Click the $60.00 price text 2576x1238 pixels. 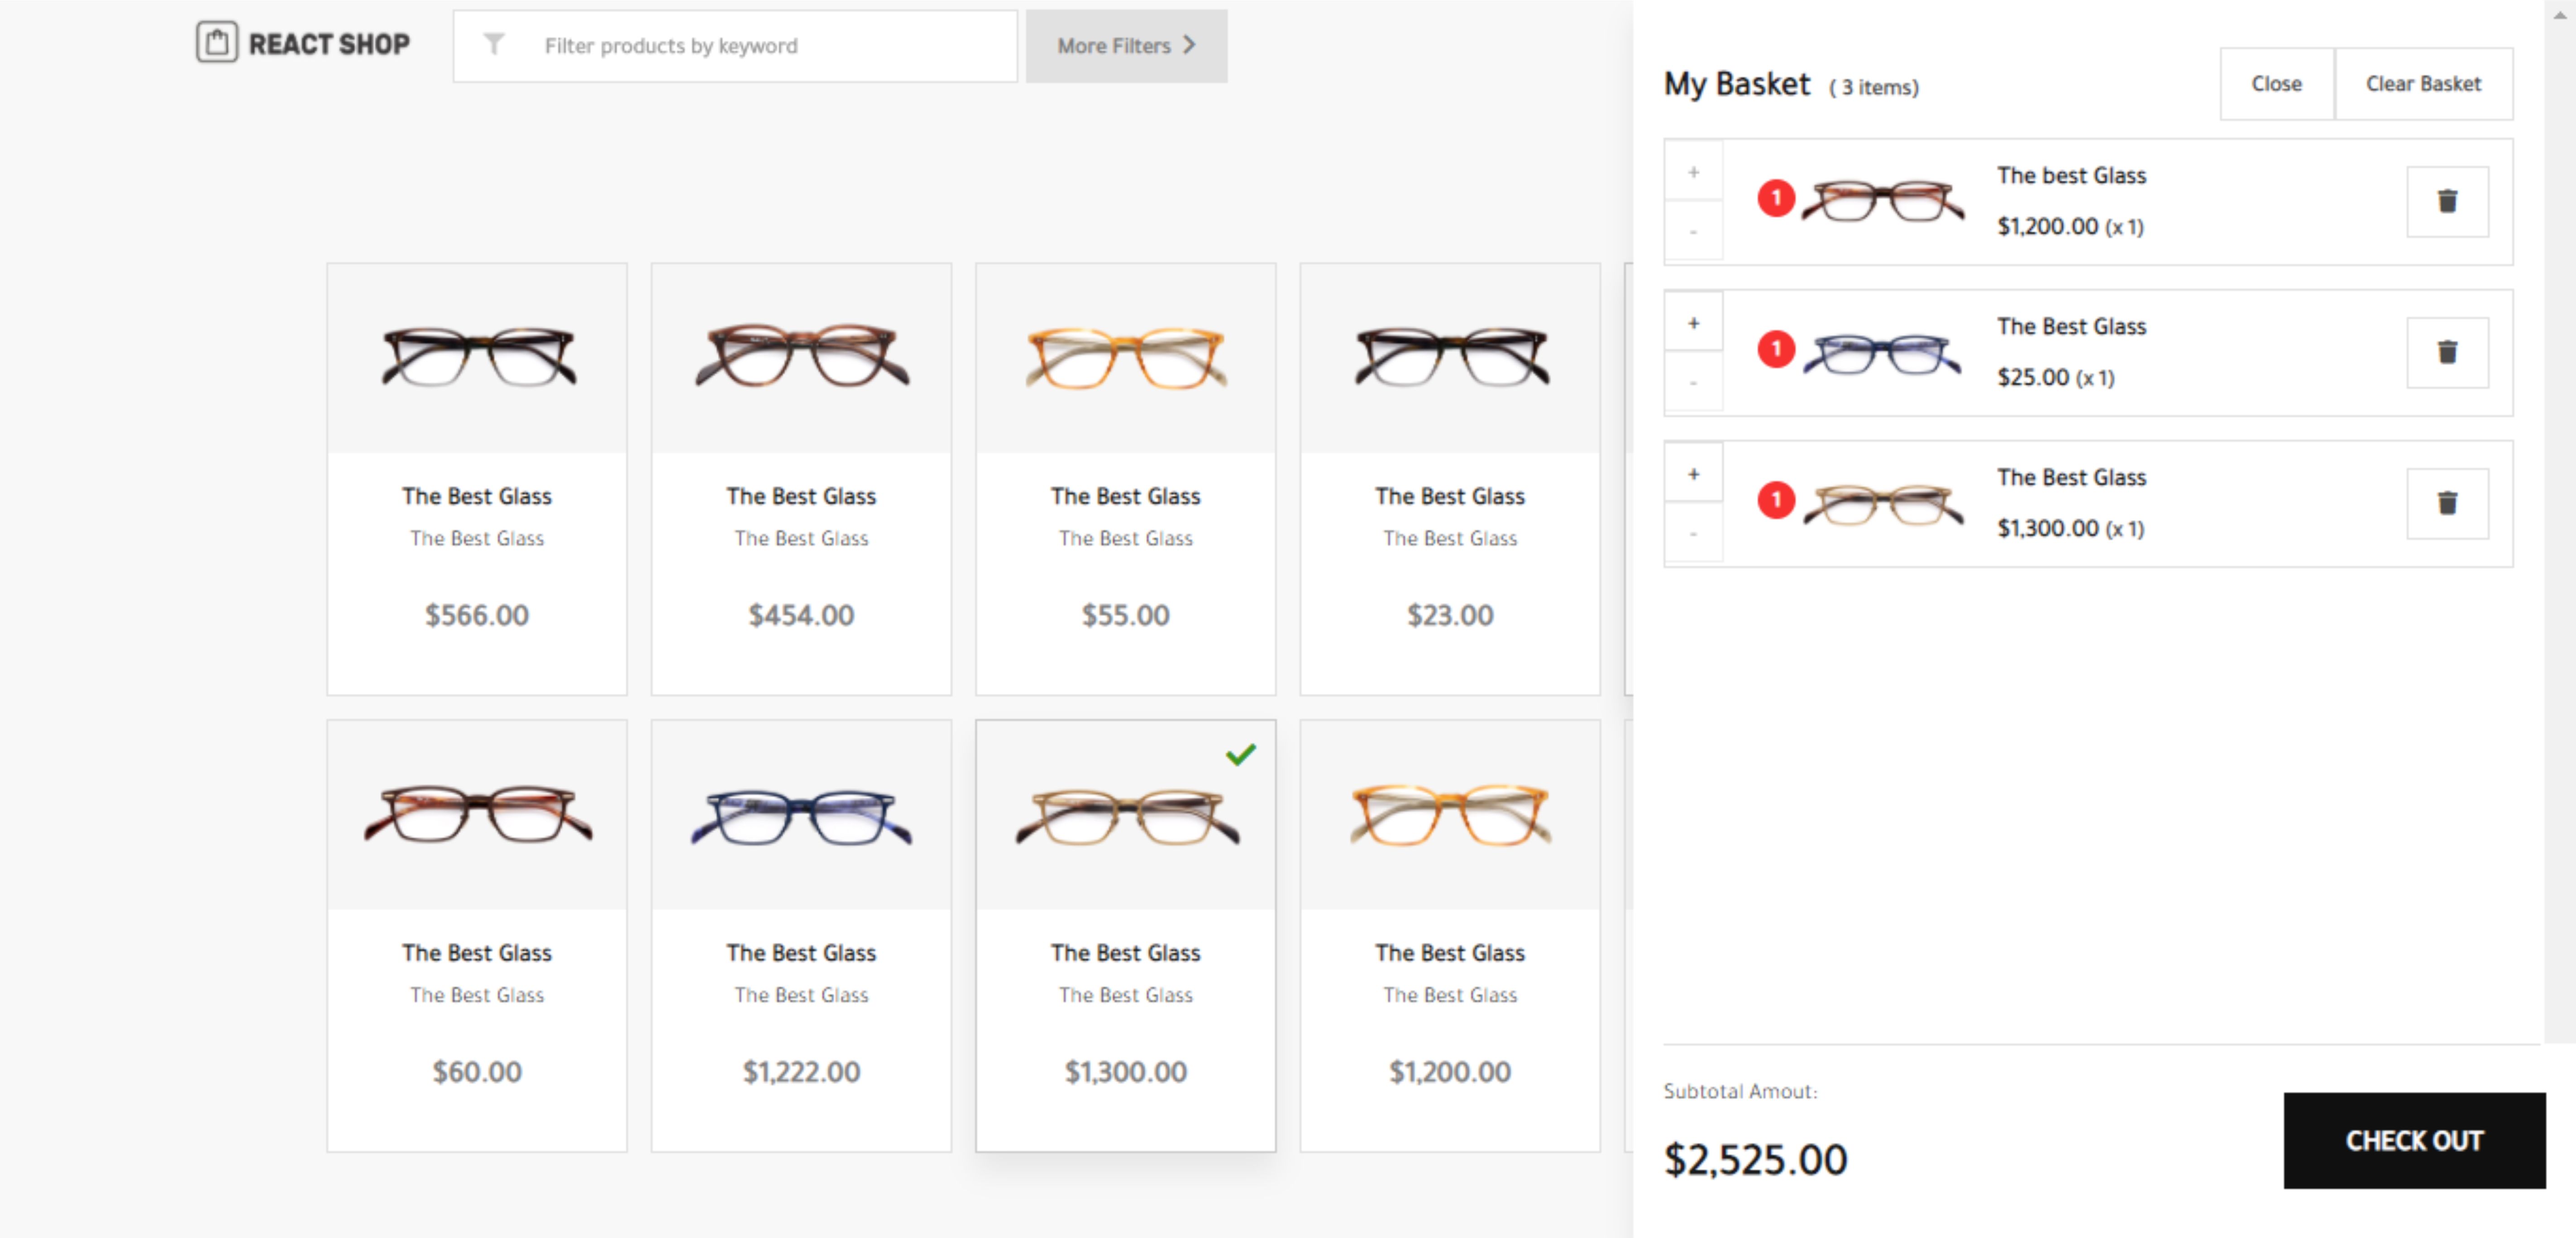point(477,1072)
